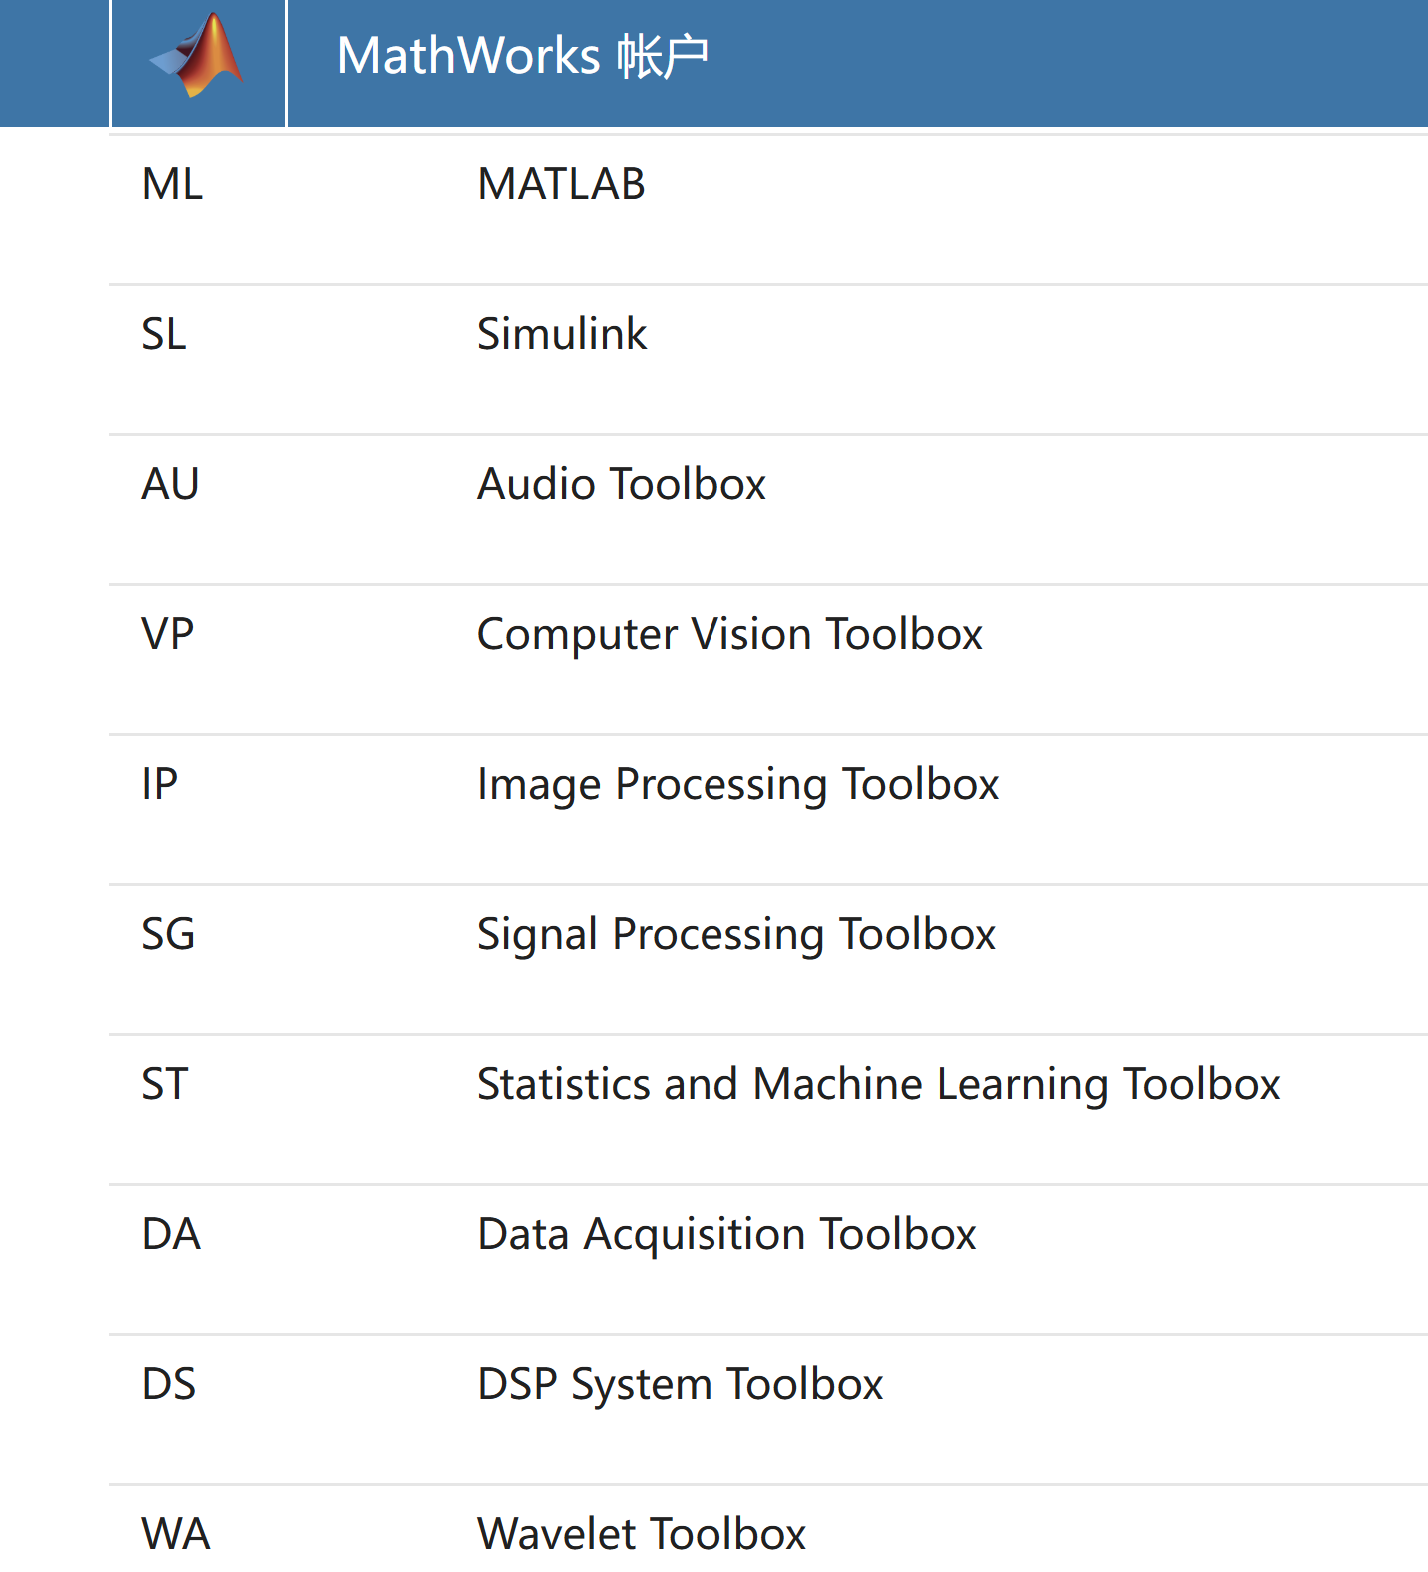Select the SL product code
1428x1572 pixels.
(x=164, y=334)
